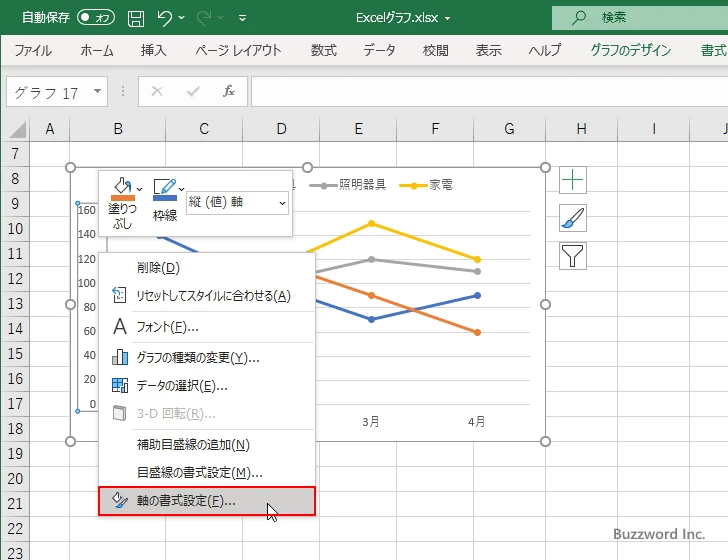This screenshot has width=728, height=560.
Task: Choose グラフの種類の変更(Y)... in the context menu
Action: pyautogui.click(x=207, y=358)
